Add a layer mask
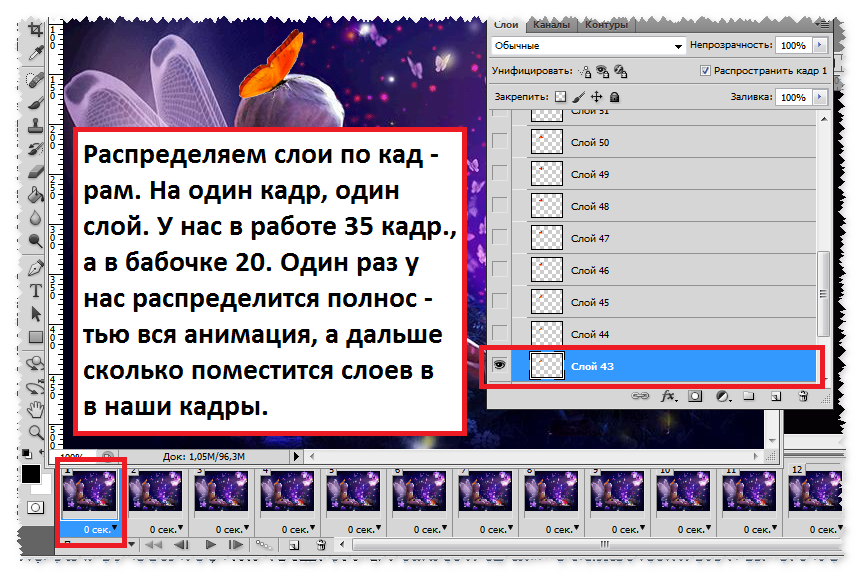This screenshot has height=579, width=862. tap(695, 396)
